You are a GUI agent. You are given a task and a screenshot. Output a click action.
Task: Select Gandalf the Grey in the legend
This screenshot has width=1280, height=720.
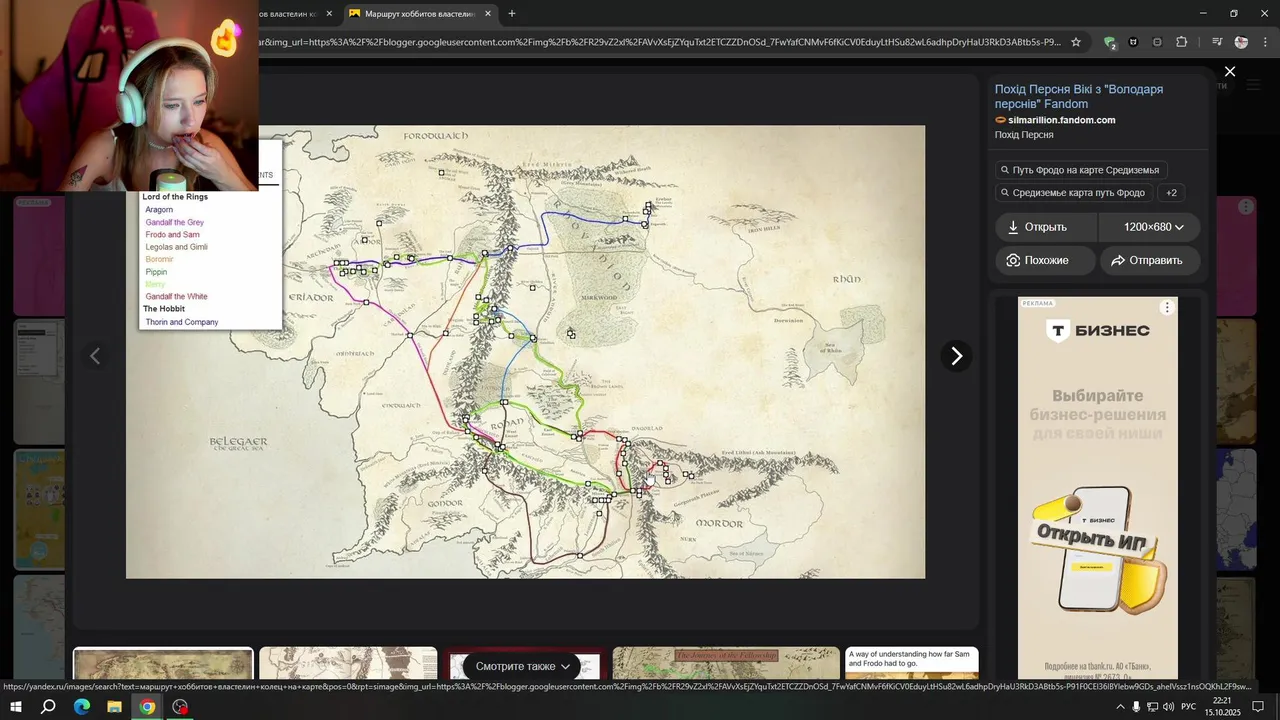pos(175,222)
